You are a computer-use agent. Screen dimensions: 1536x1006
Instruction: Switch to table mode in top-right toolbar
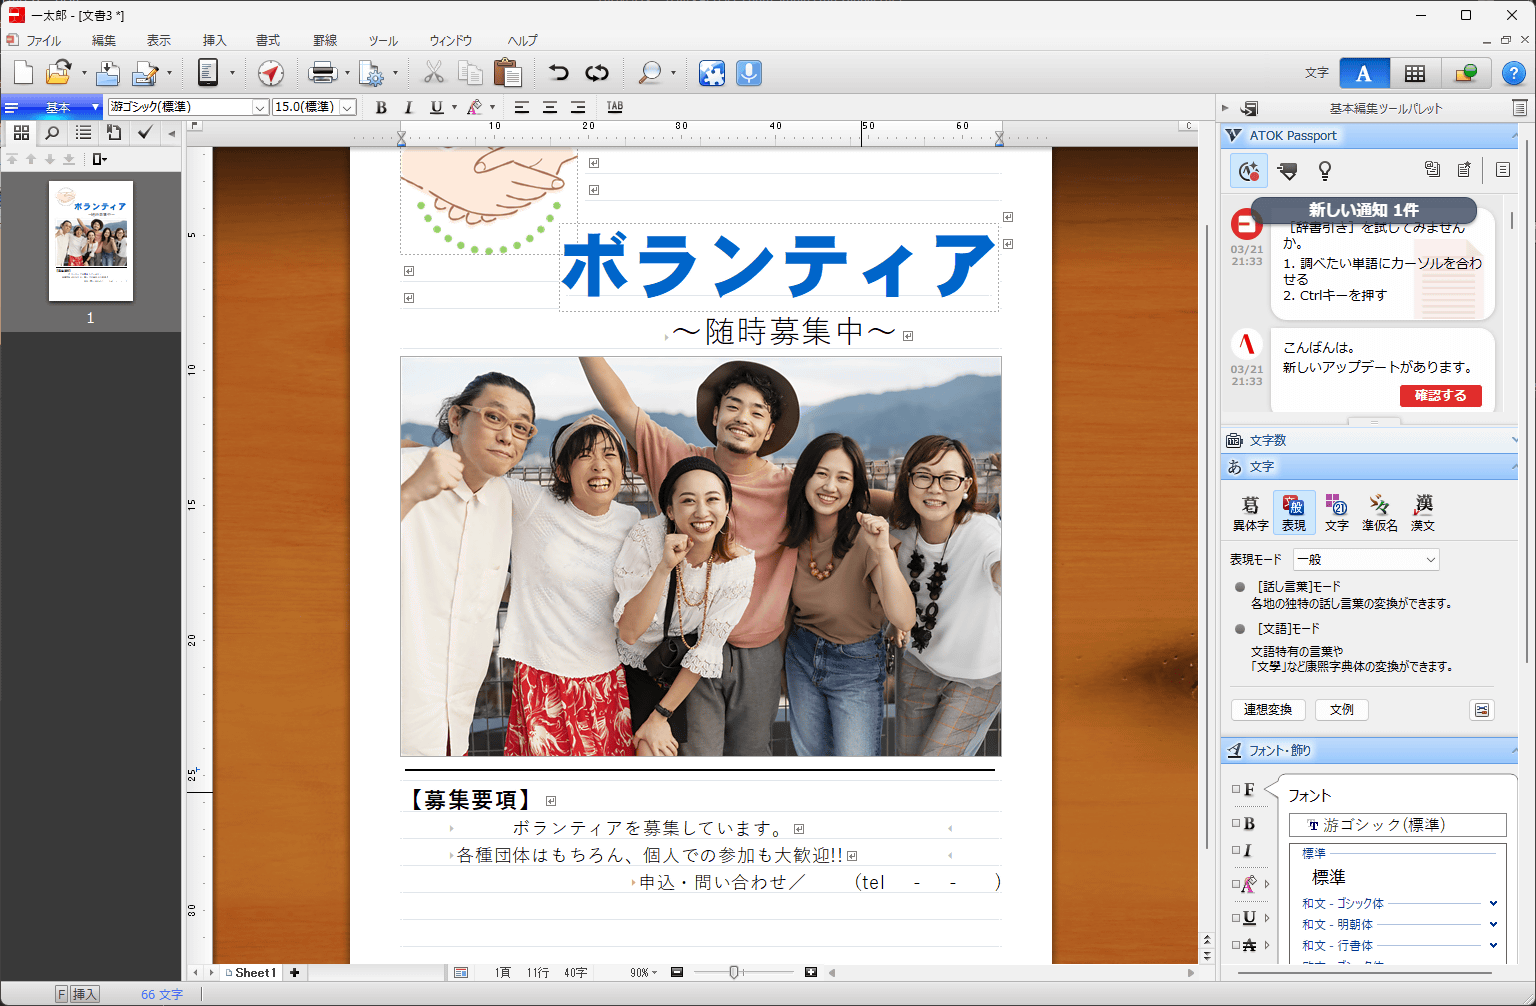point(1414,73)
